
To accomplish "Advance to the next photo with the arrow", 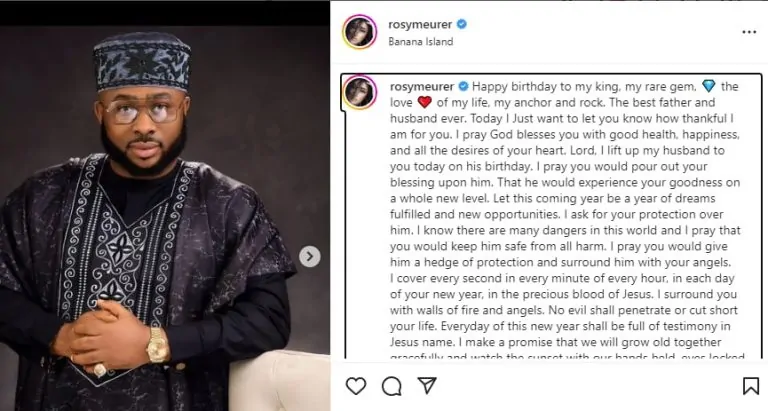I will 310,257.
